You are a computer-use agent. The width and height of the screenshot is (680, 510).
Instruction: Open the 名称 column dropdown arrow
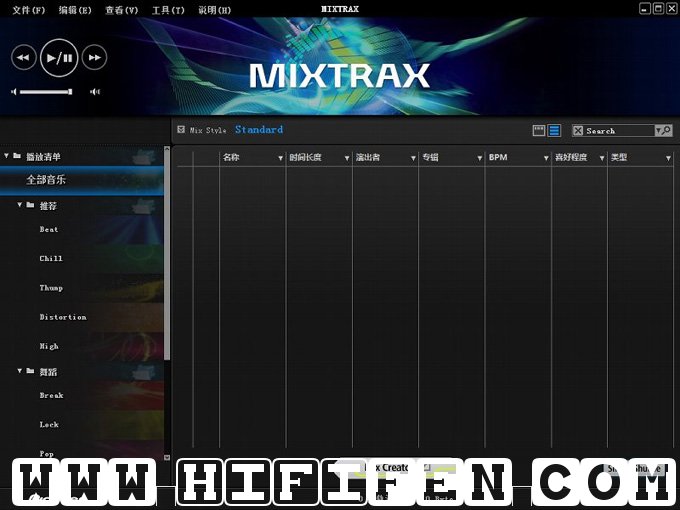281,158
